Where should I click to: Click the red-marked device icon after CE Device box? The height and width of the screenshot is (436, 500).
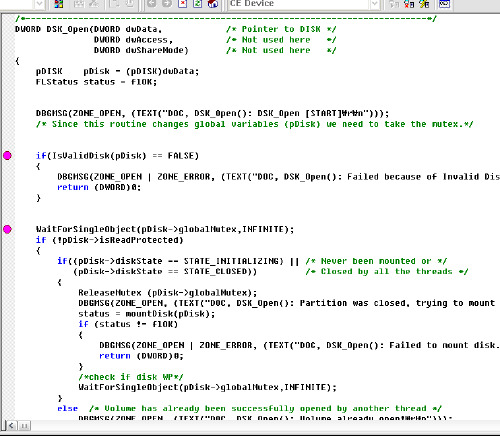pyautogui.click(x=409, y=4)
